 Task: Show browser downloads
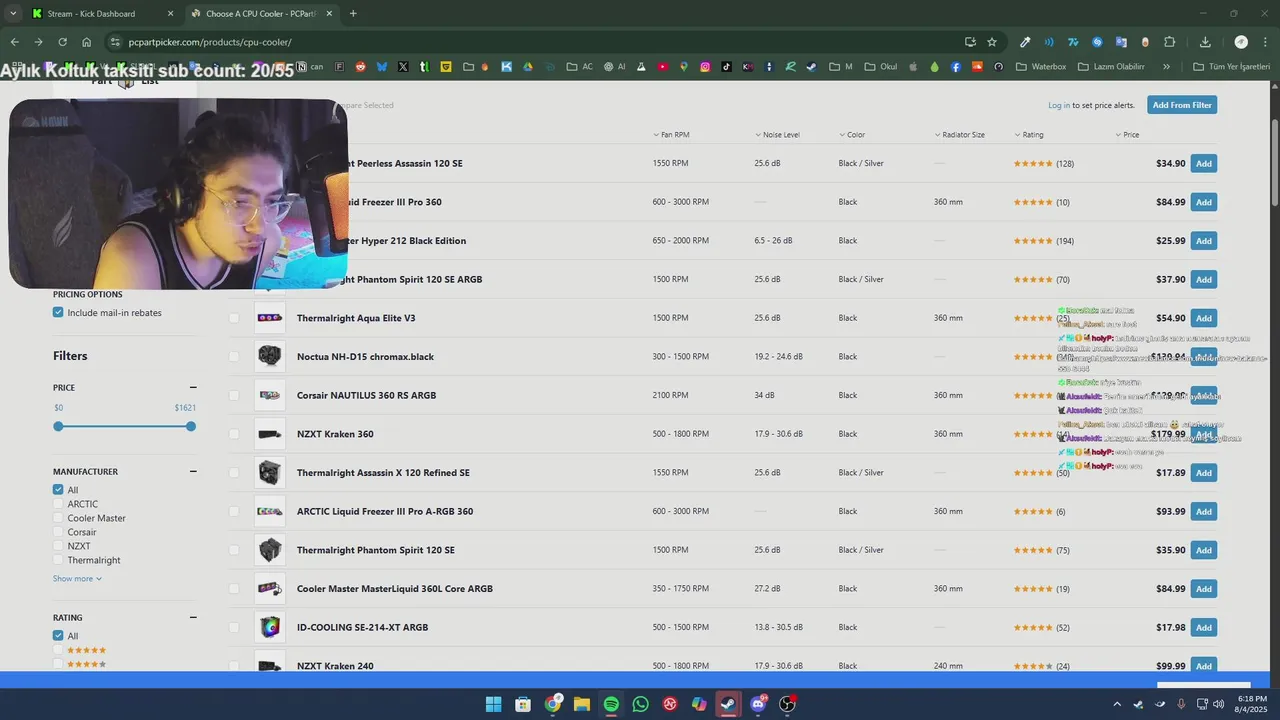[x=1205, y=42]
